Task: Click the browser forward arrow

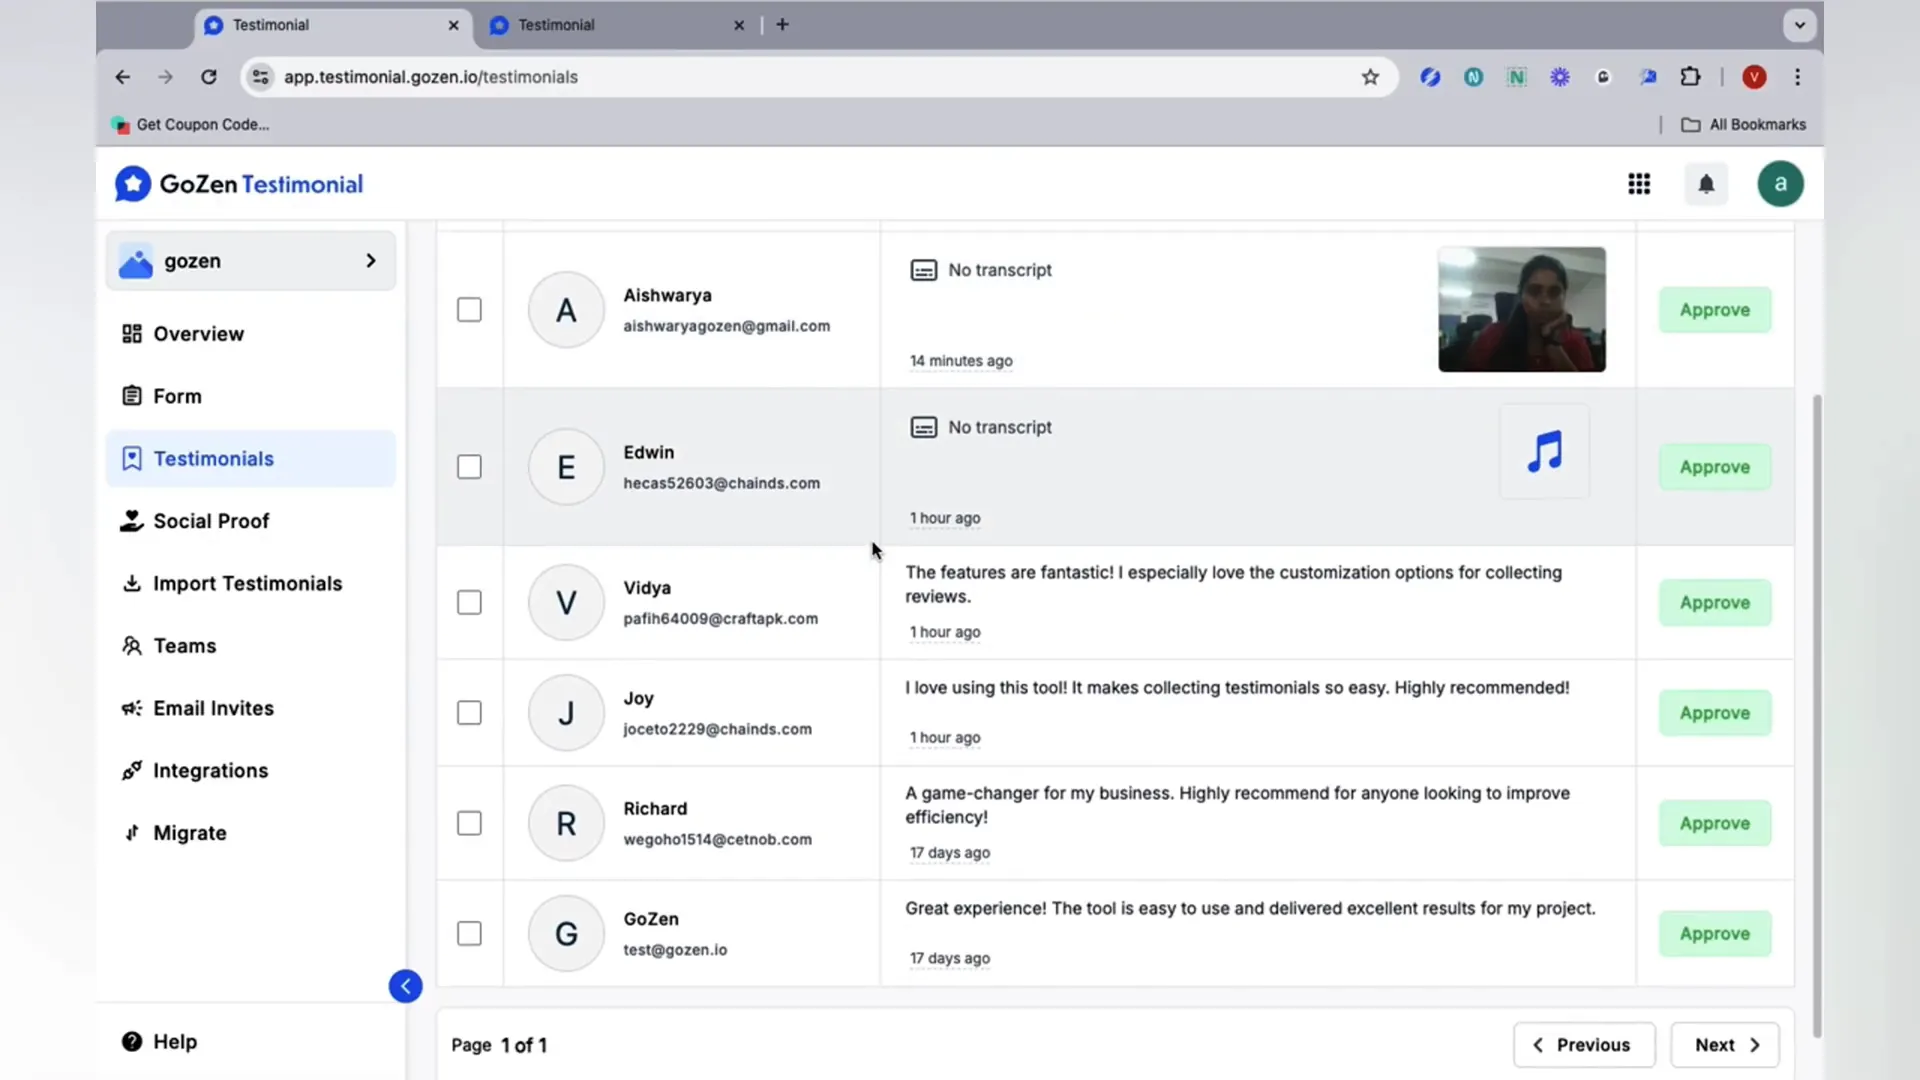Action: coord(165,77)
